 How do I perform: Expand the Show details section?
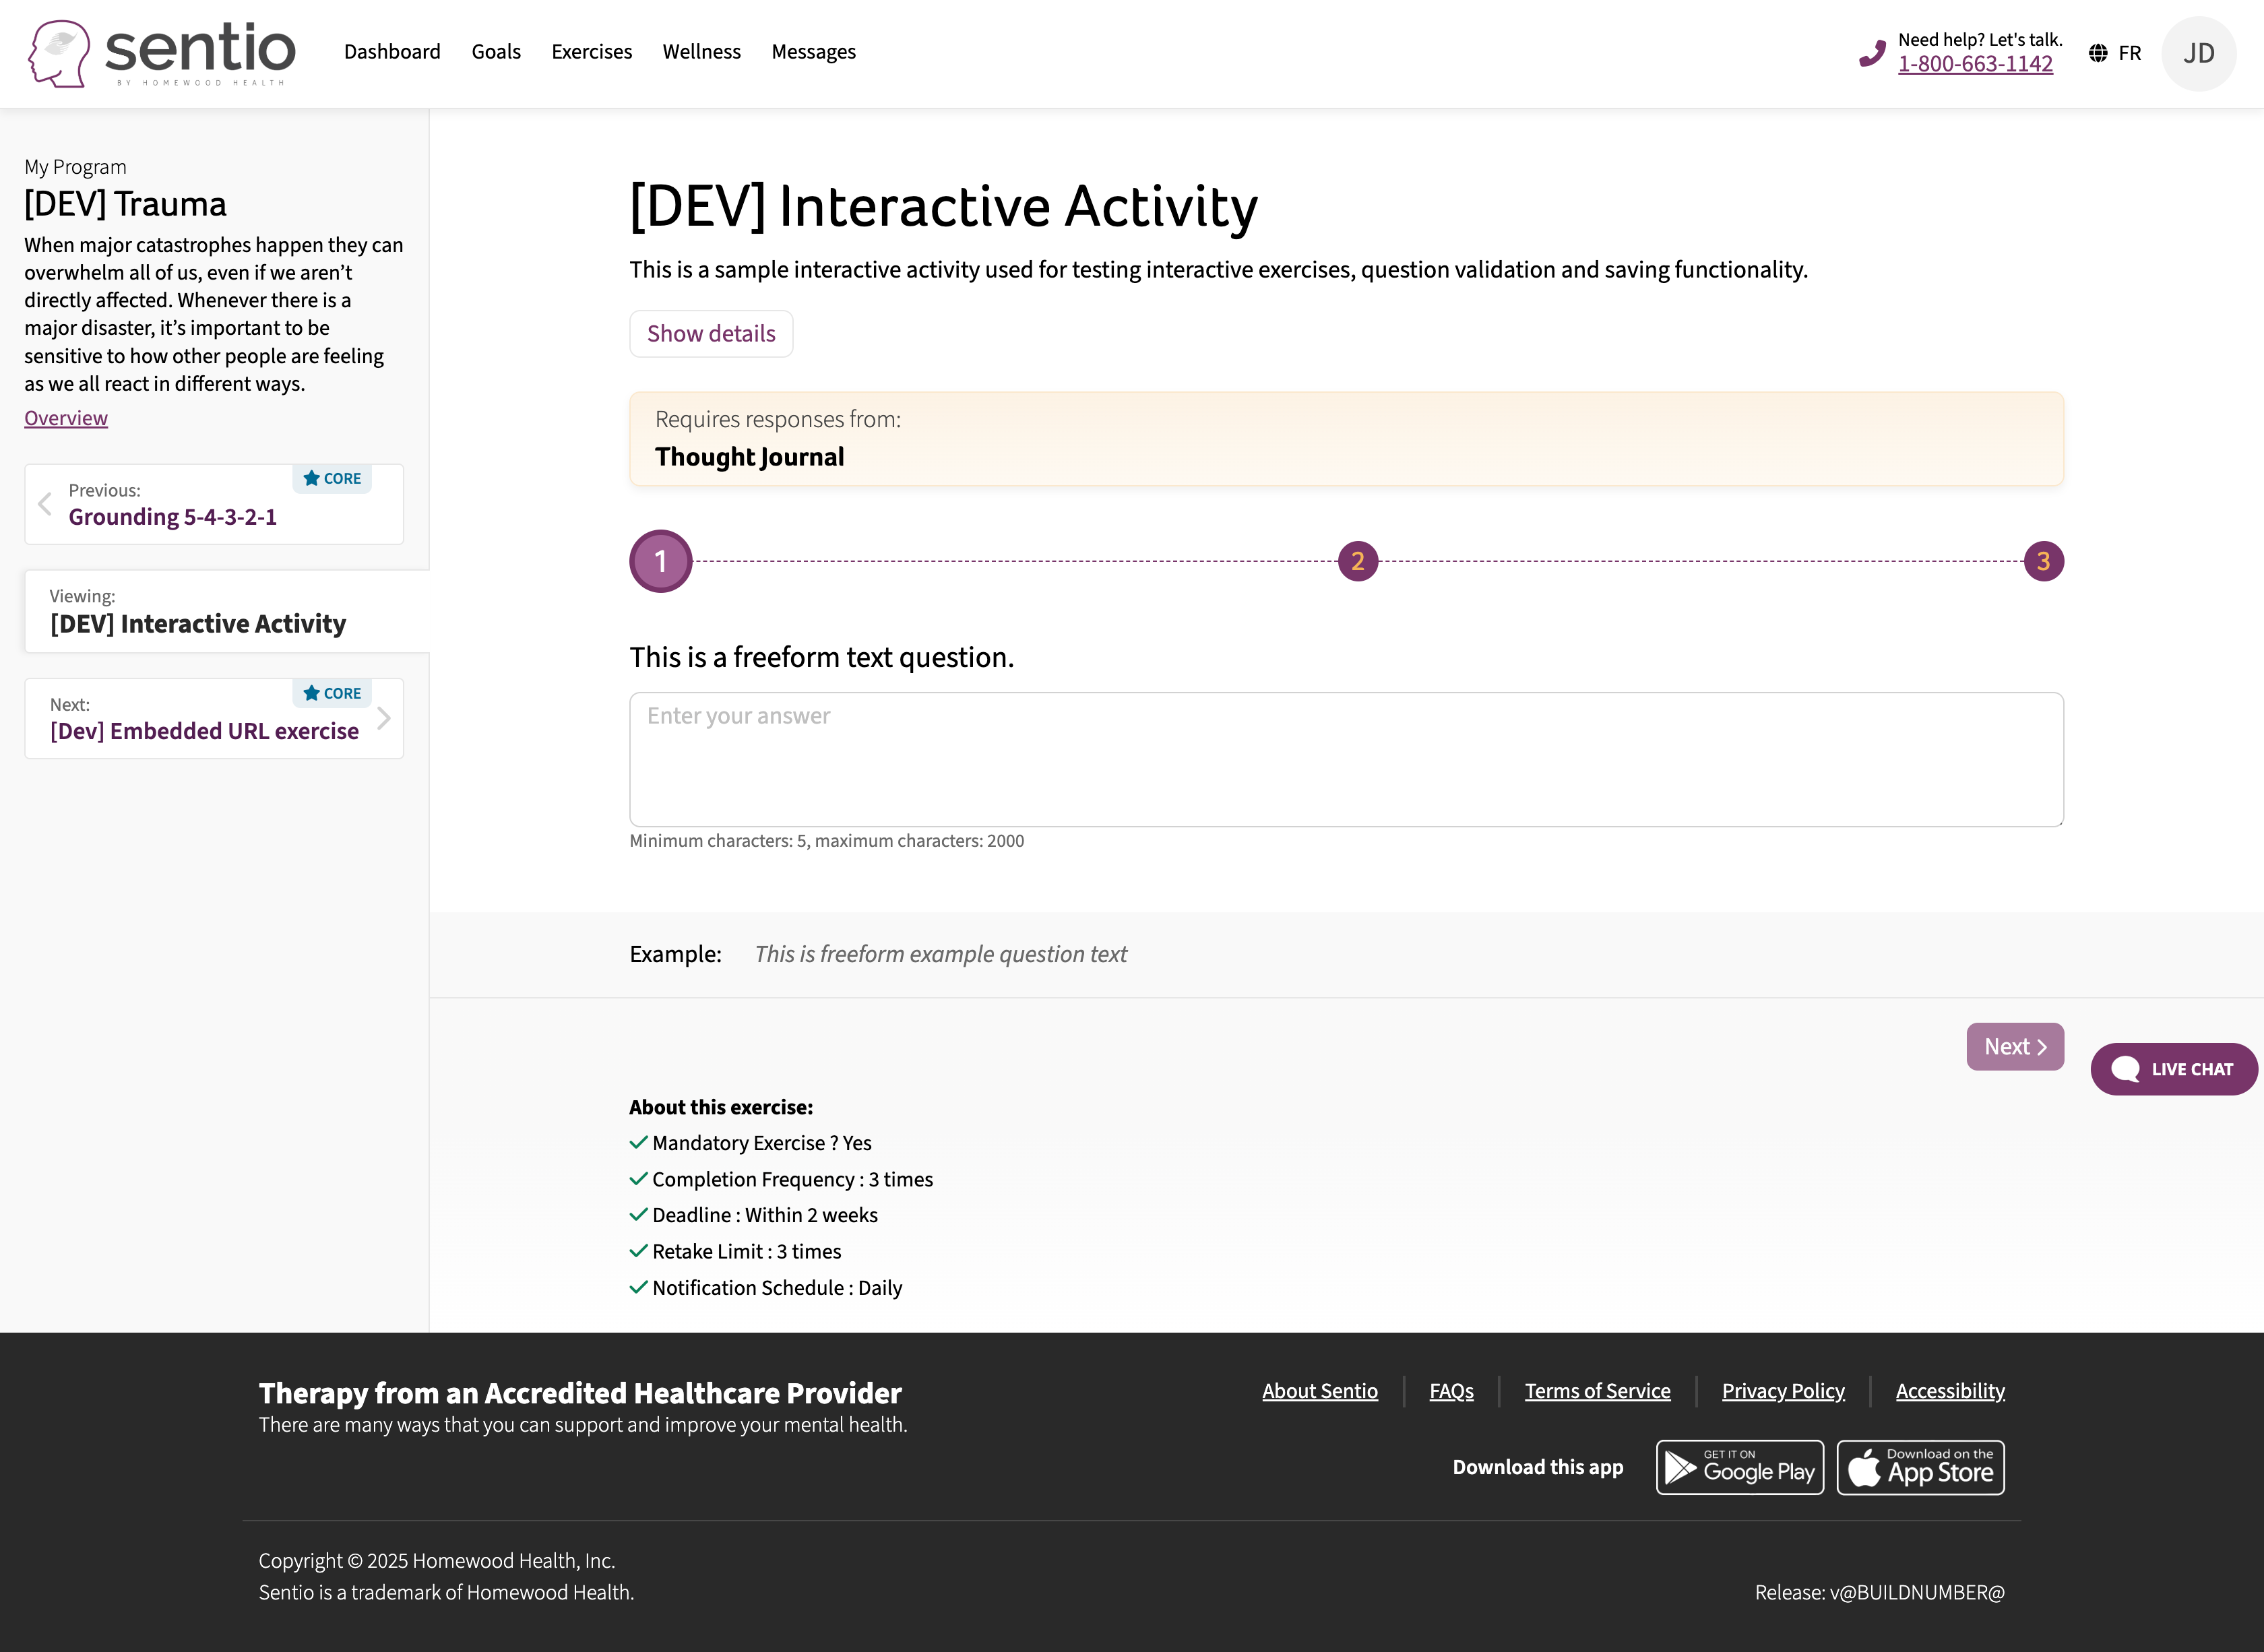pyautogui.click(x=711, y=334)
